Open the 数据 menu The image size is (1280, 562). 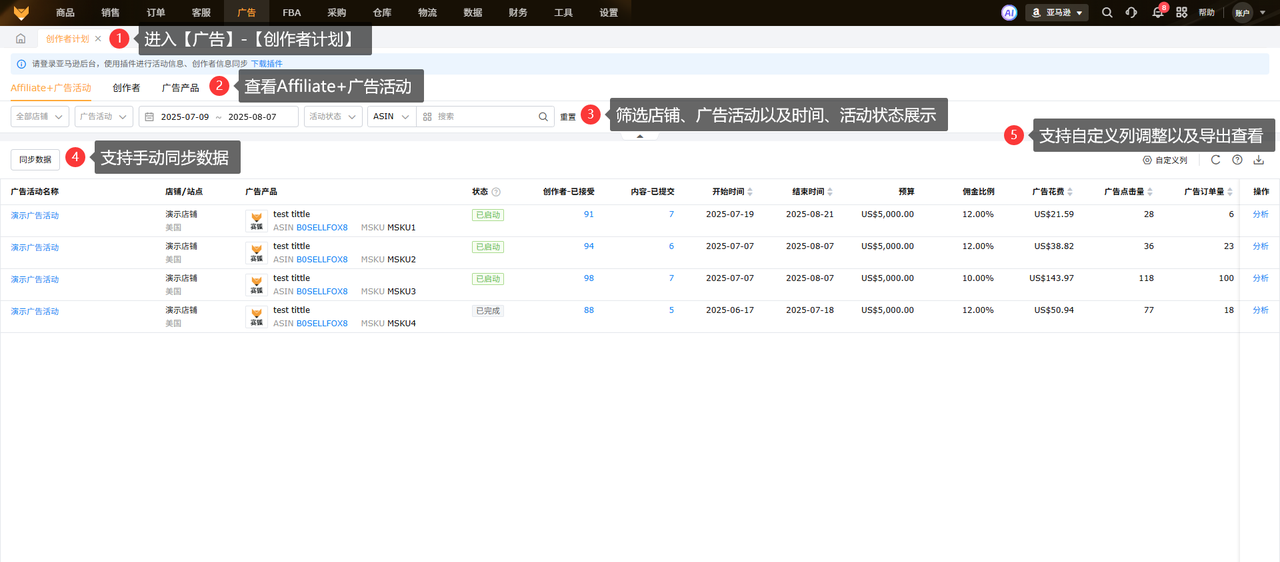click(x=473, y=12)
